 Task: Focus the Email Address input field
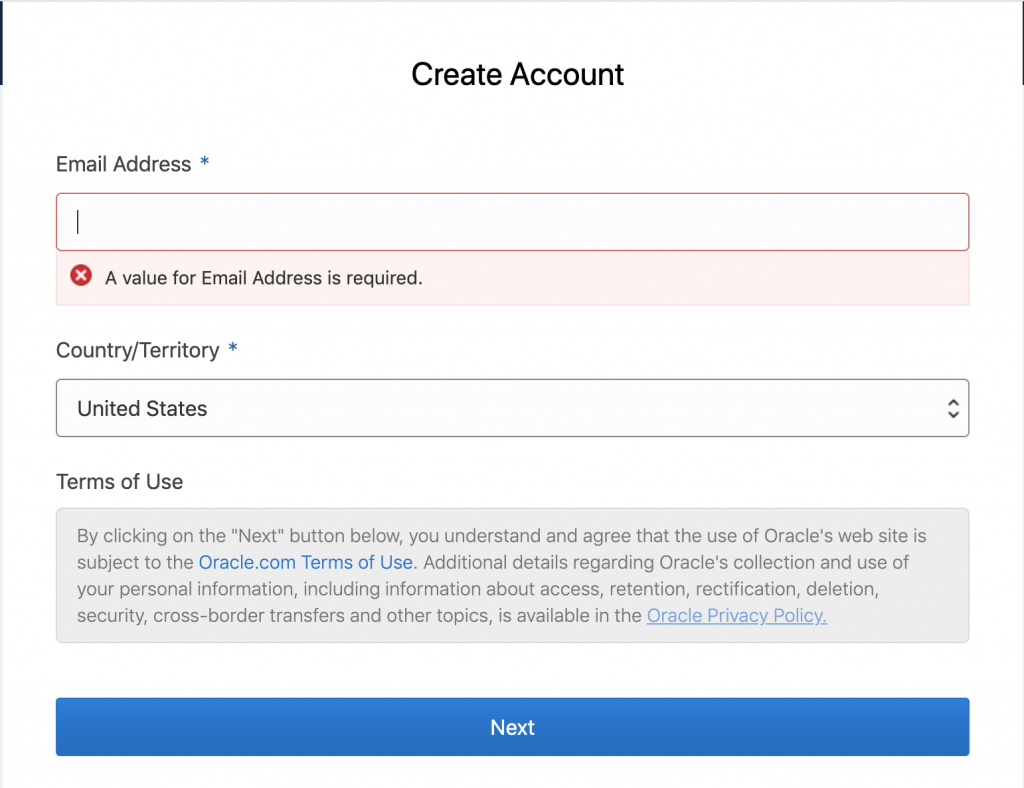pyautogui.click(x=512, y=222)
